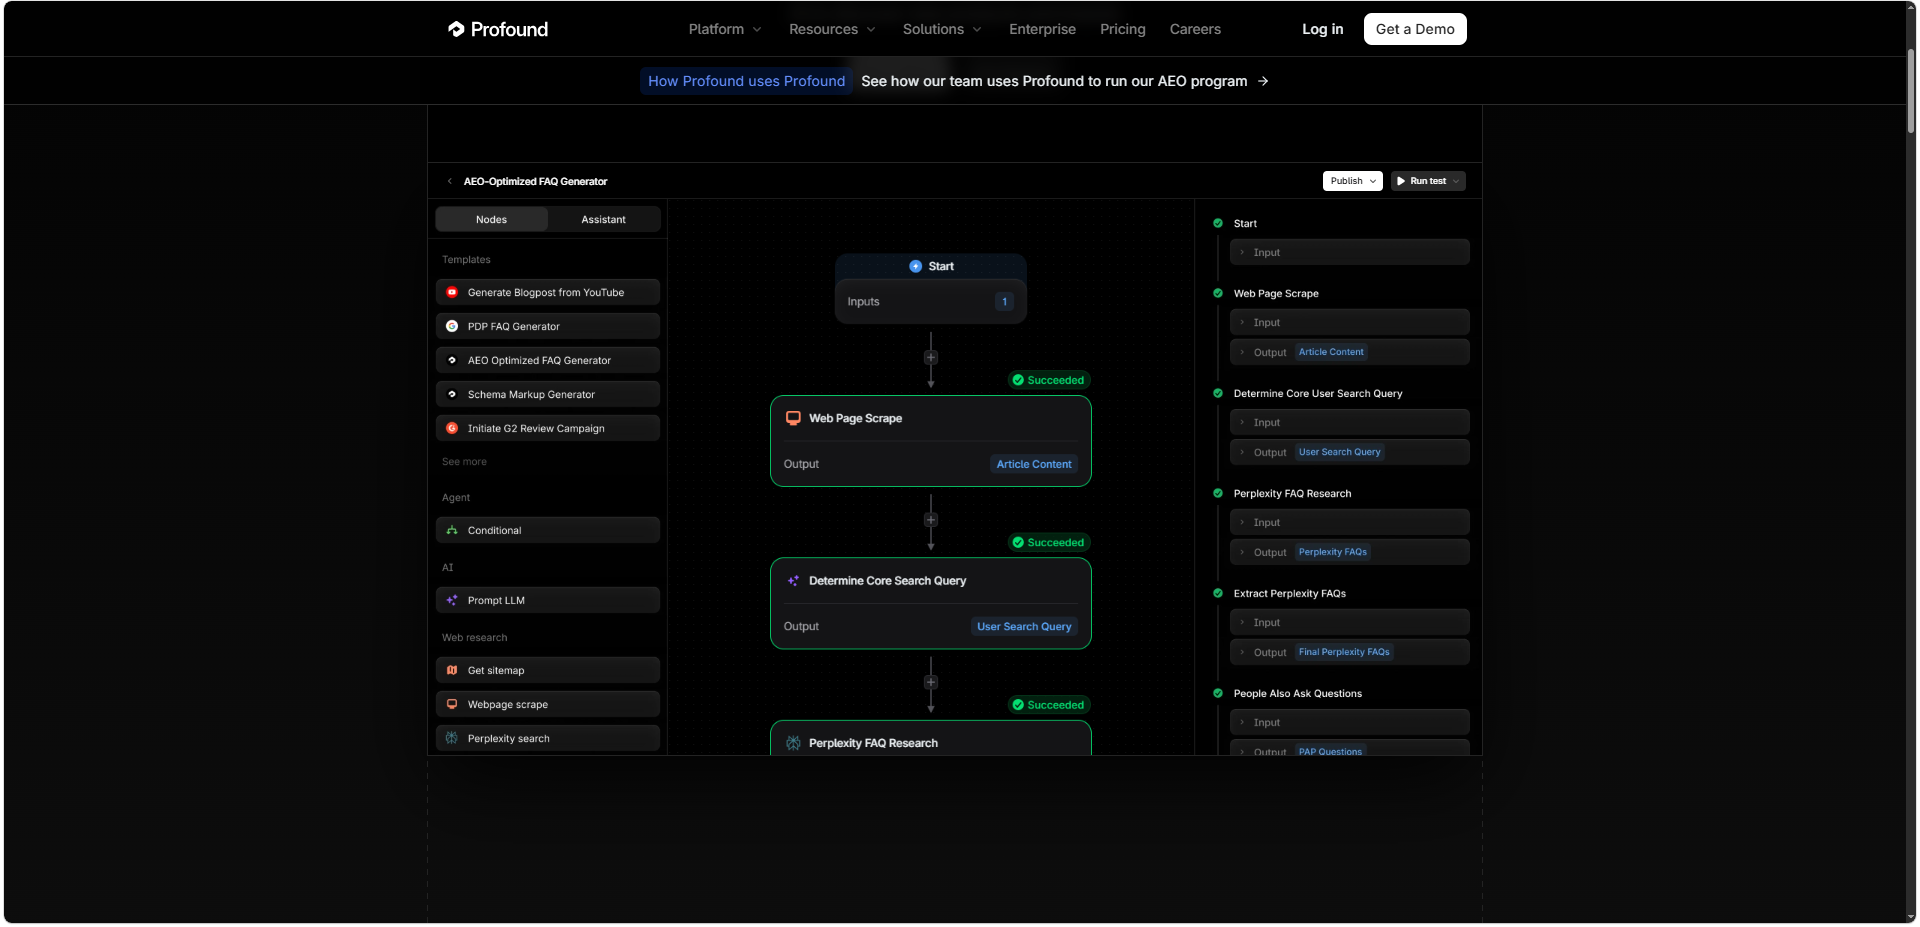Click the "Inputs" label in Start node

863,301
